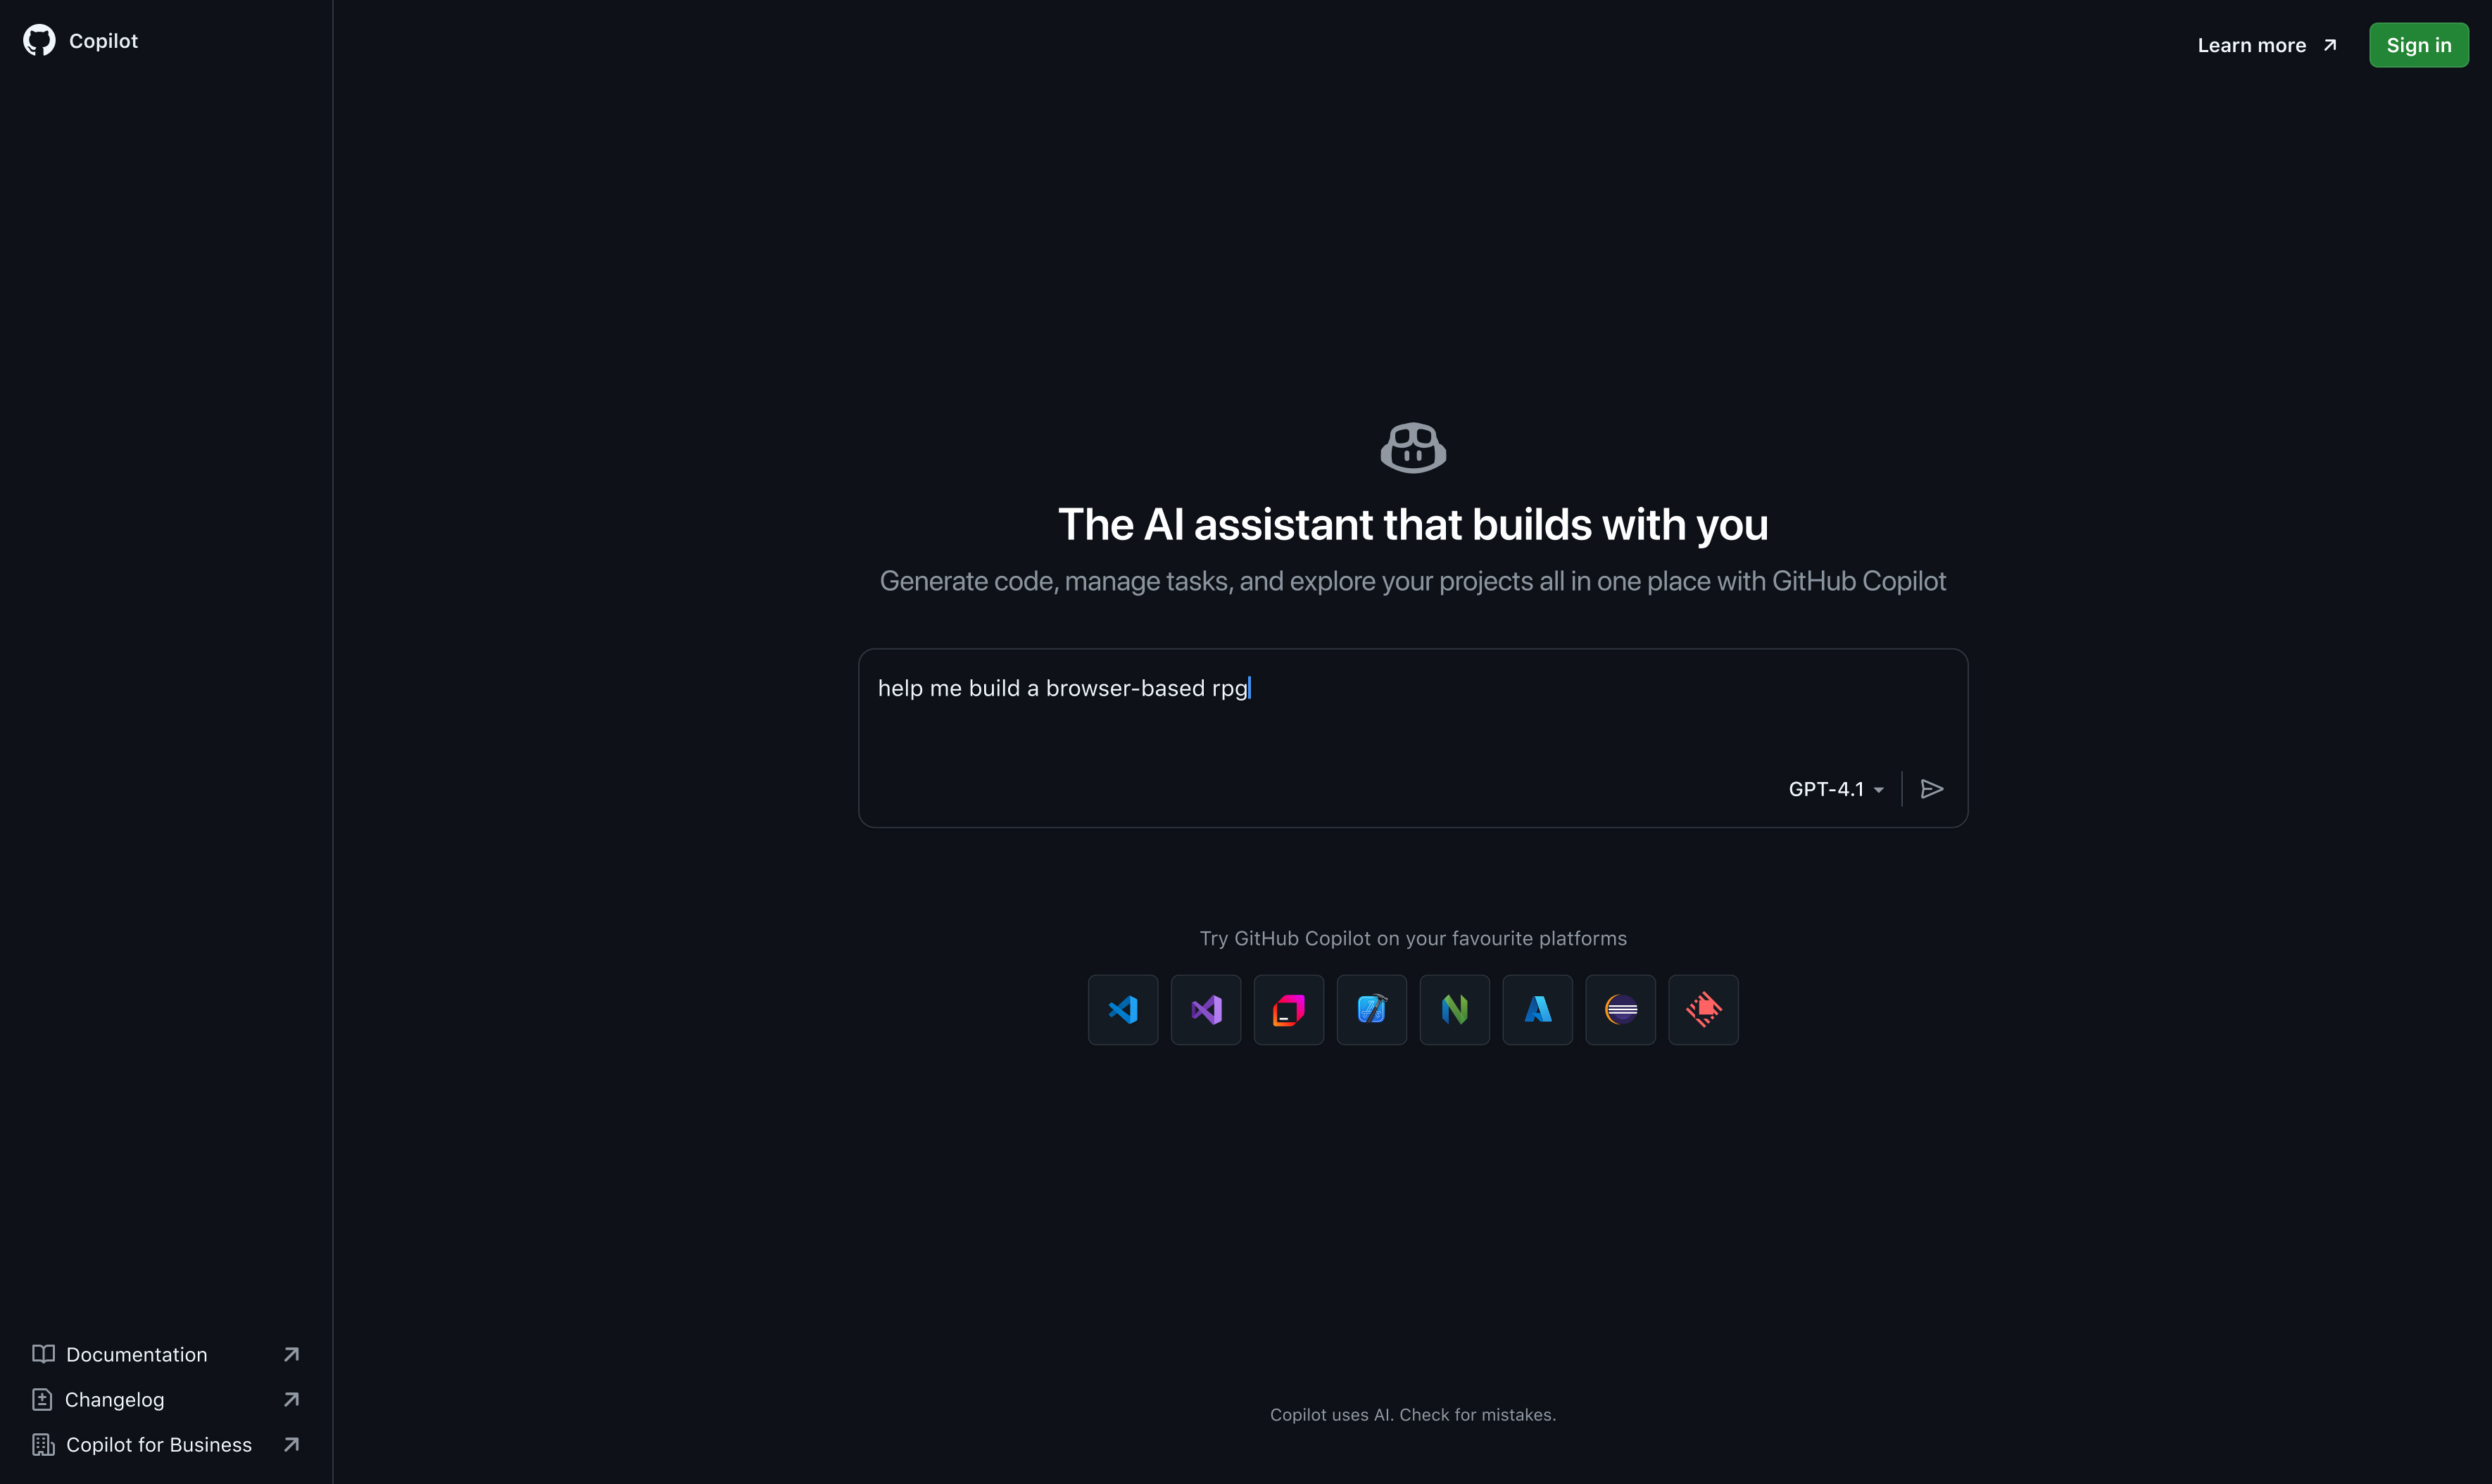Send the prompt with arrow button
This screenshot has width=2492, height=1484.
pos(1932,789)
